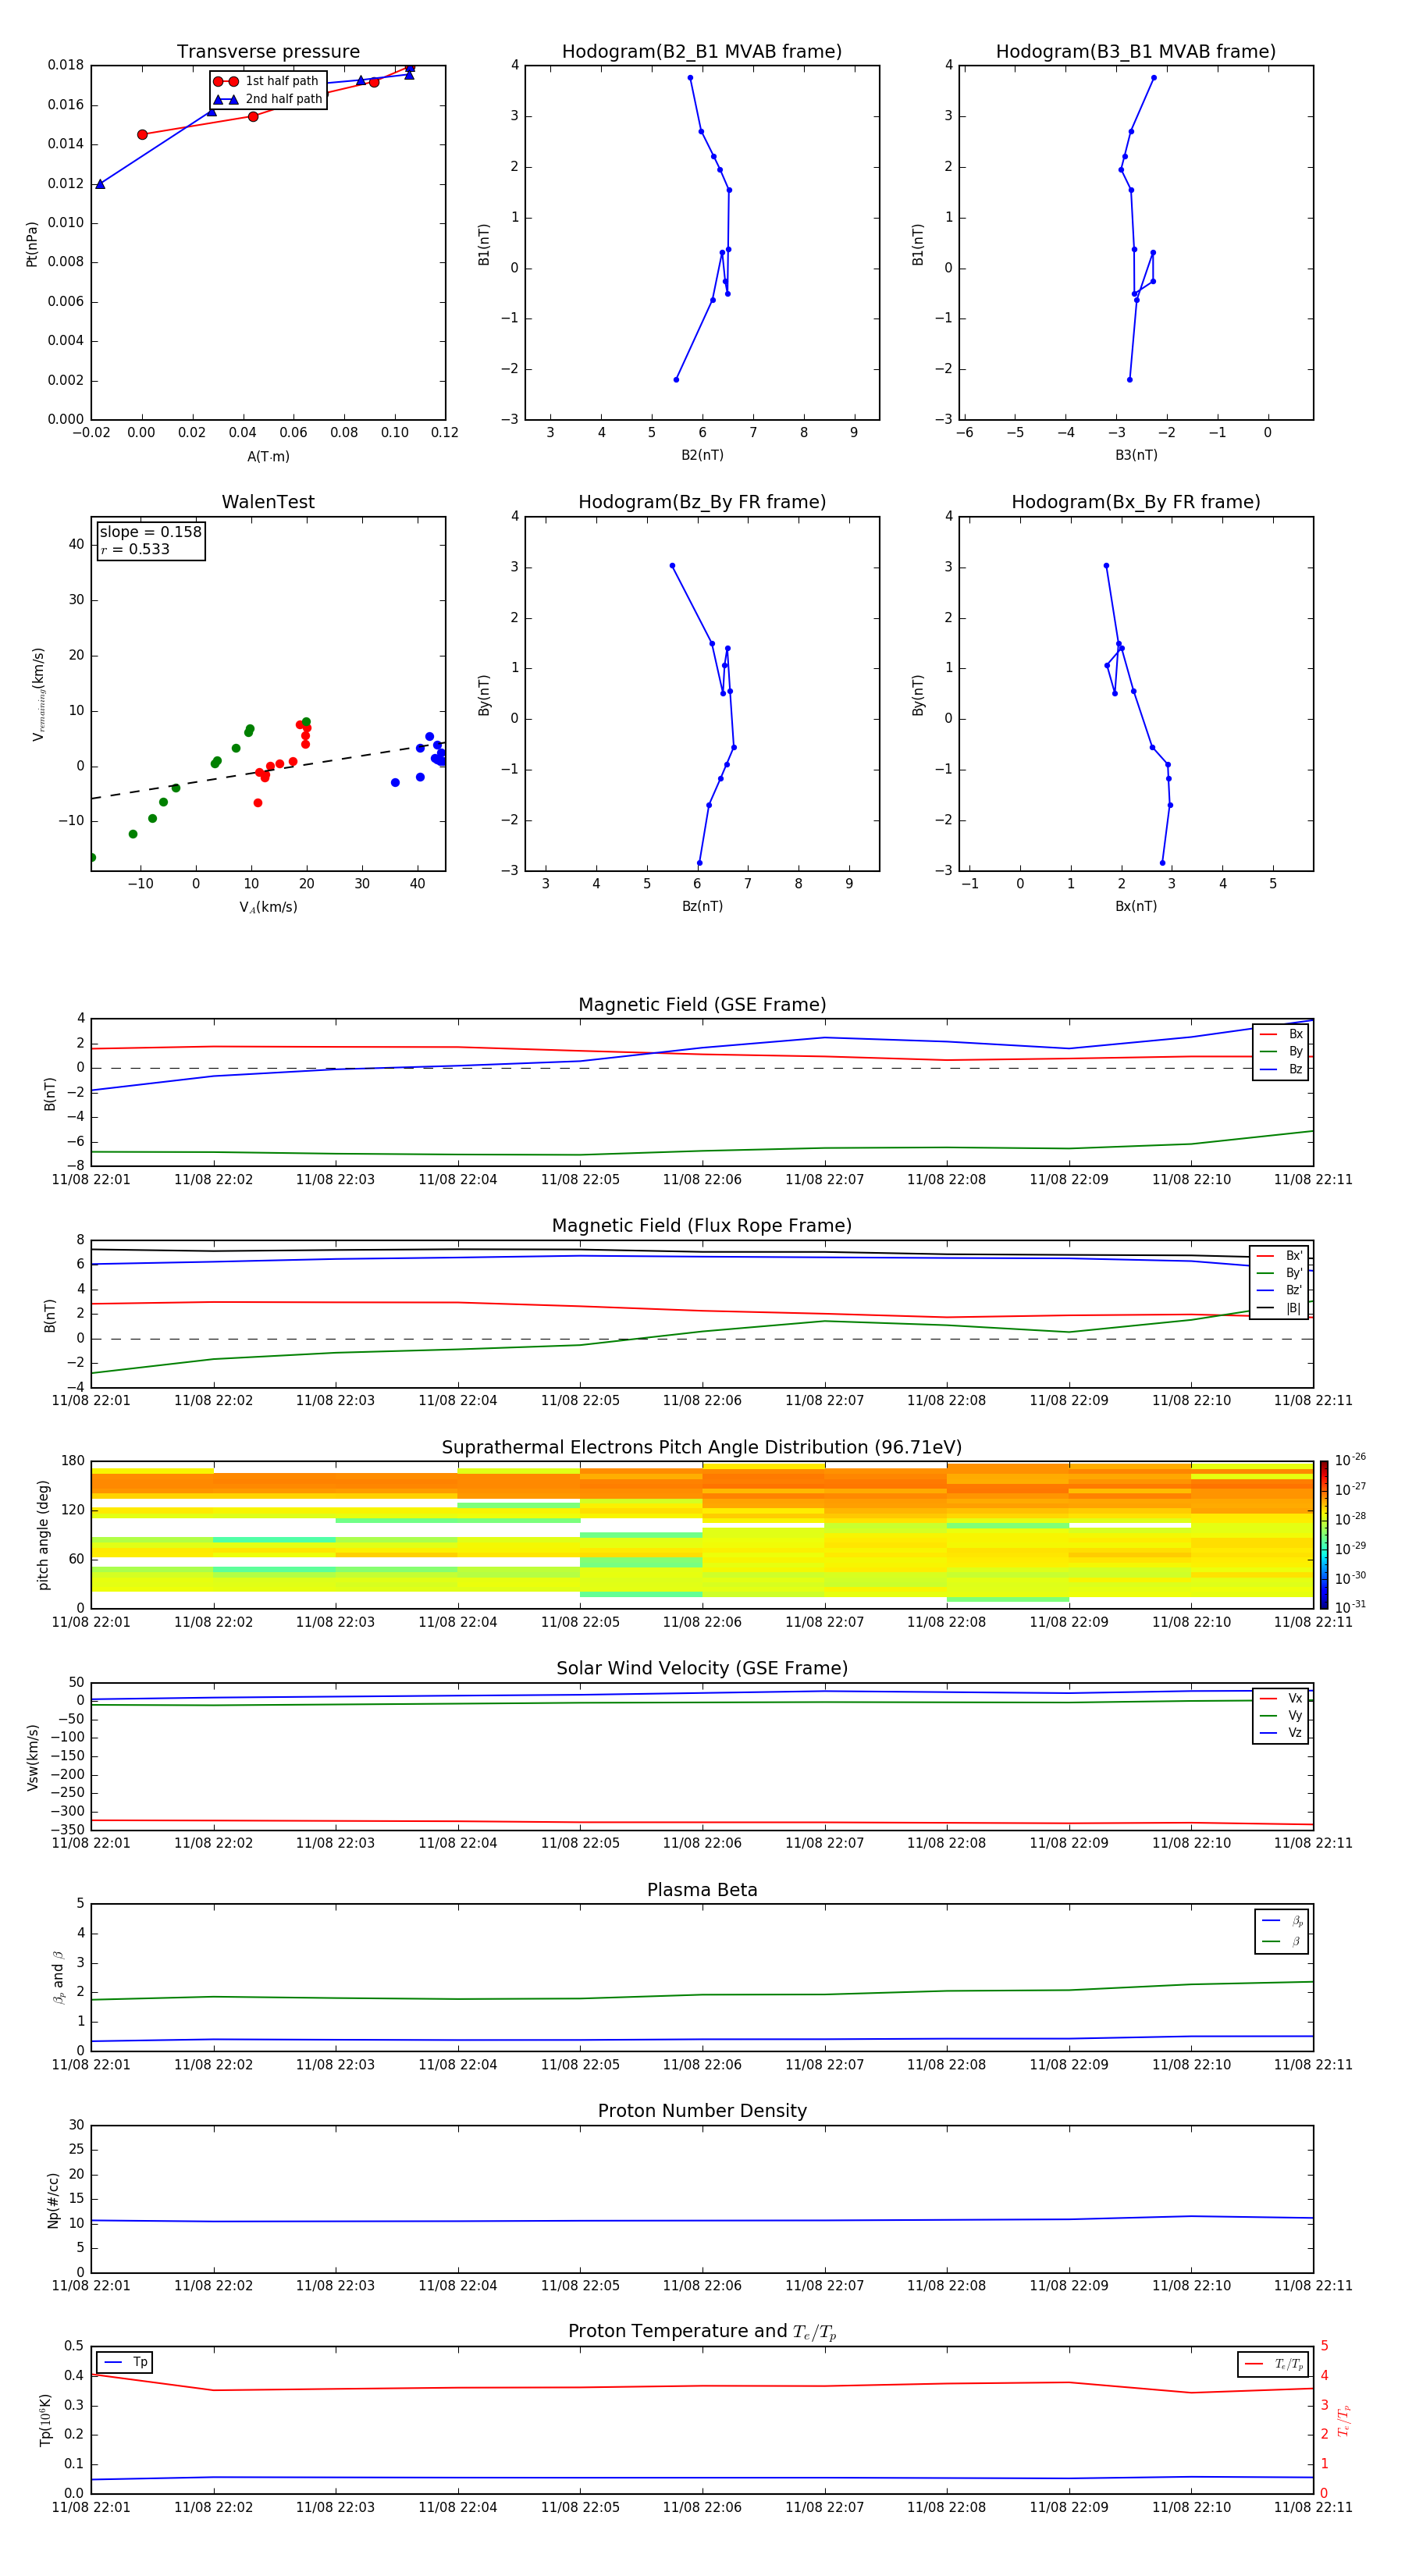Select the "A(T·m)" x-axis label
Viewport: 1405px width, 2576px height.
click(x=268, y=456)
